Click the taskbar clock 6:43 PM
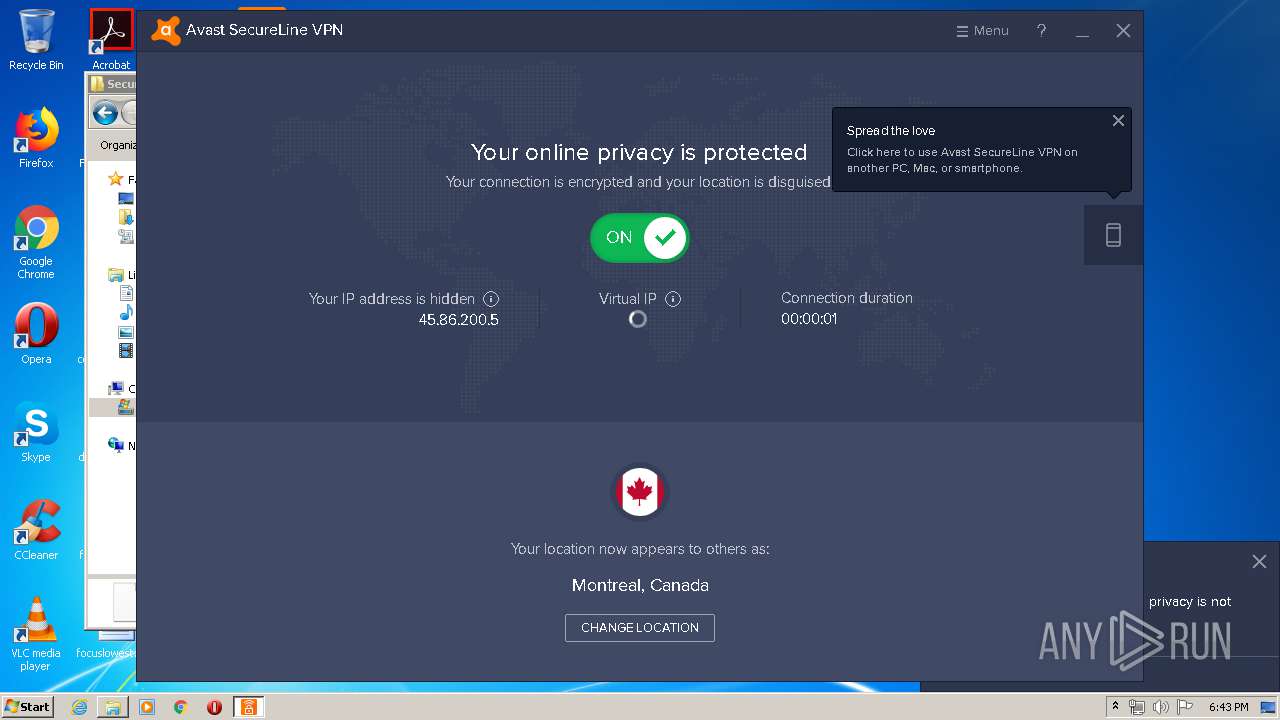 pyautogui.click(x=1228, y=707)
